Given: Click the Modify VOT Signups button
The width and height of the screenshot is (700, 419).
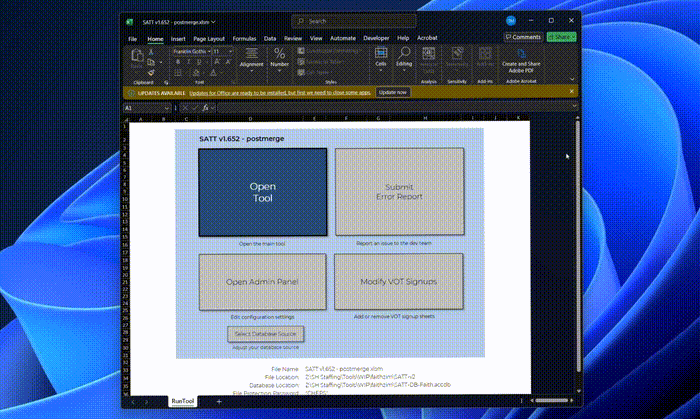Looking at the screenshot, I should 398,281.
